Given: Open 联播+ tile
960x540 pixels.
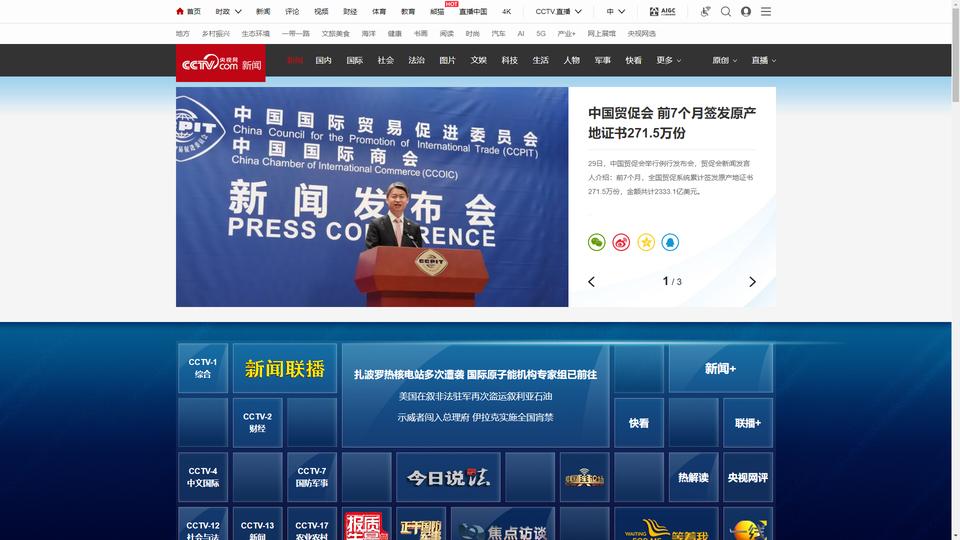Looking at the screenshot, I should point(748,423).
